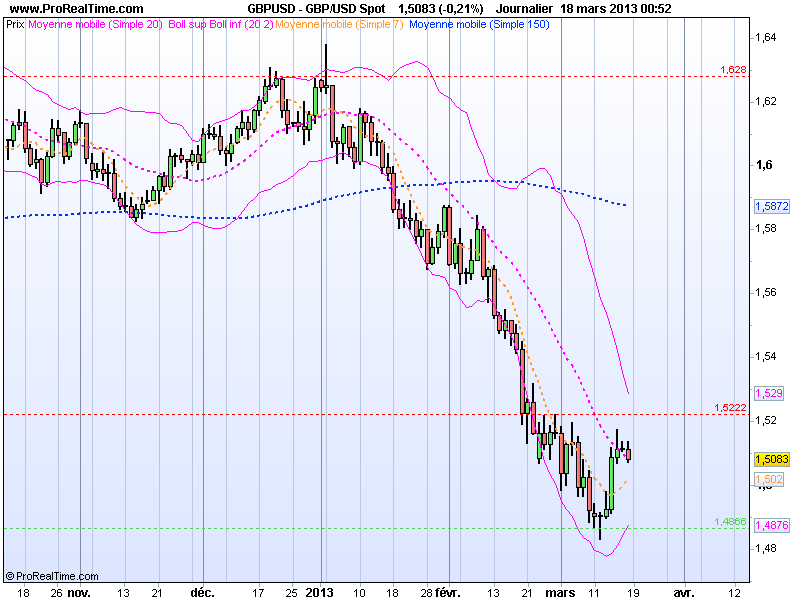Screen dimensions: 800x600
Task: Click the 1,48 price axis label
Action: (x=766, y=548)
